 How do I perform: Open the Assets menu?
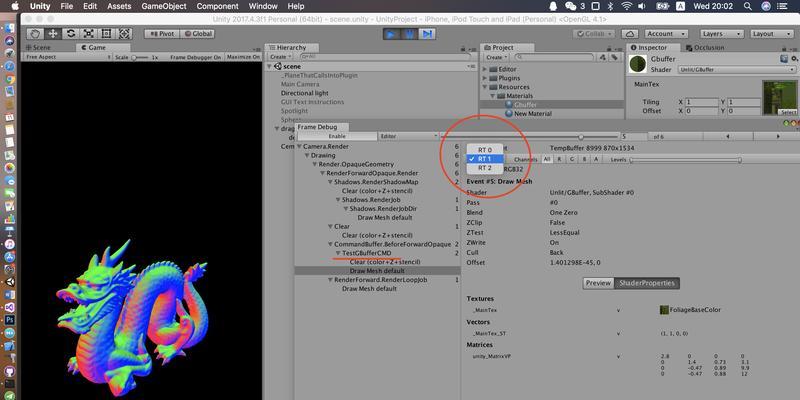[119, 7]
